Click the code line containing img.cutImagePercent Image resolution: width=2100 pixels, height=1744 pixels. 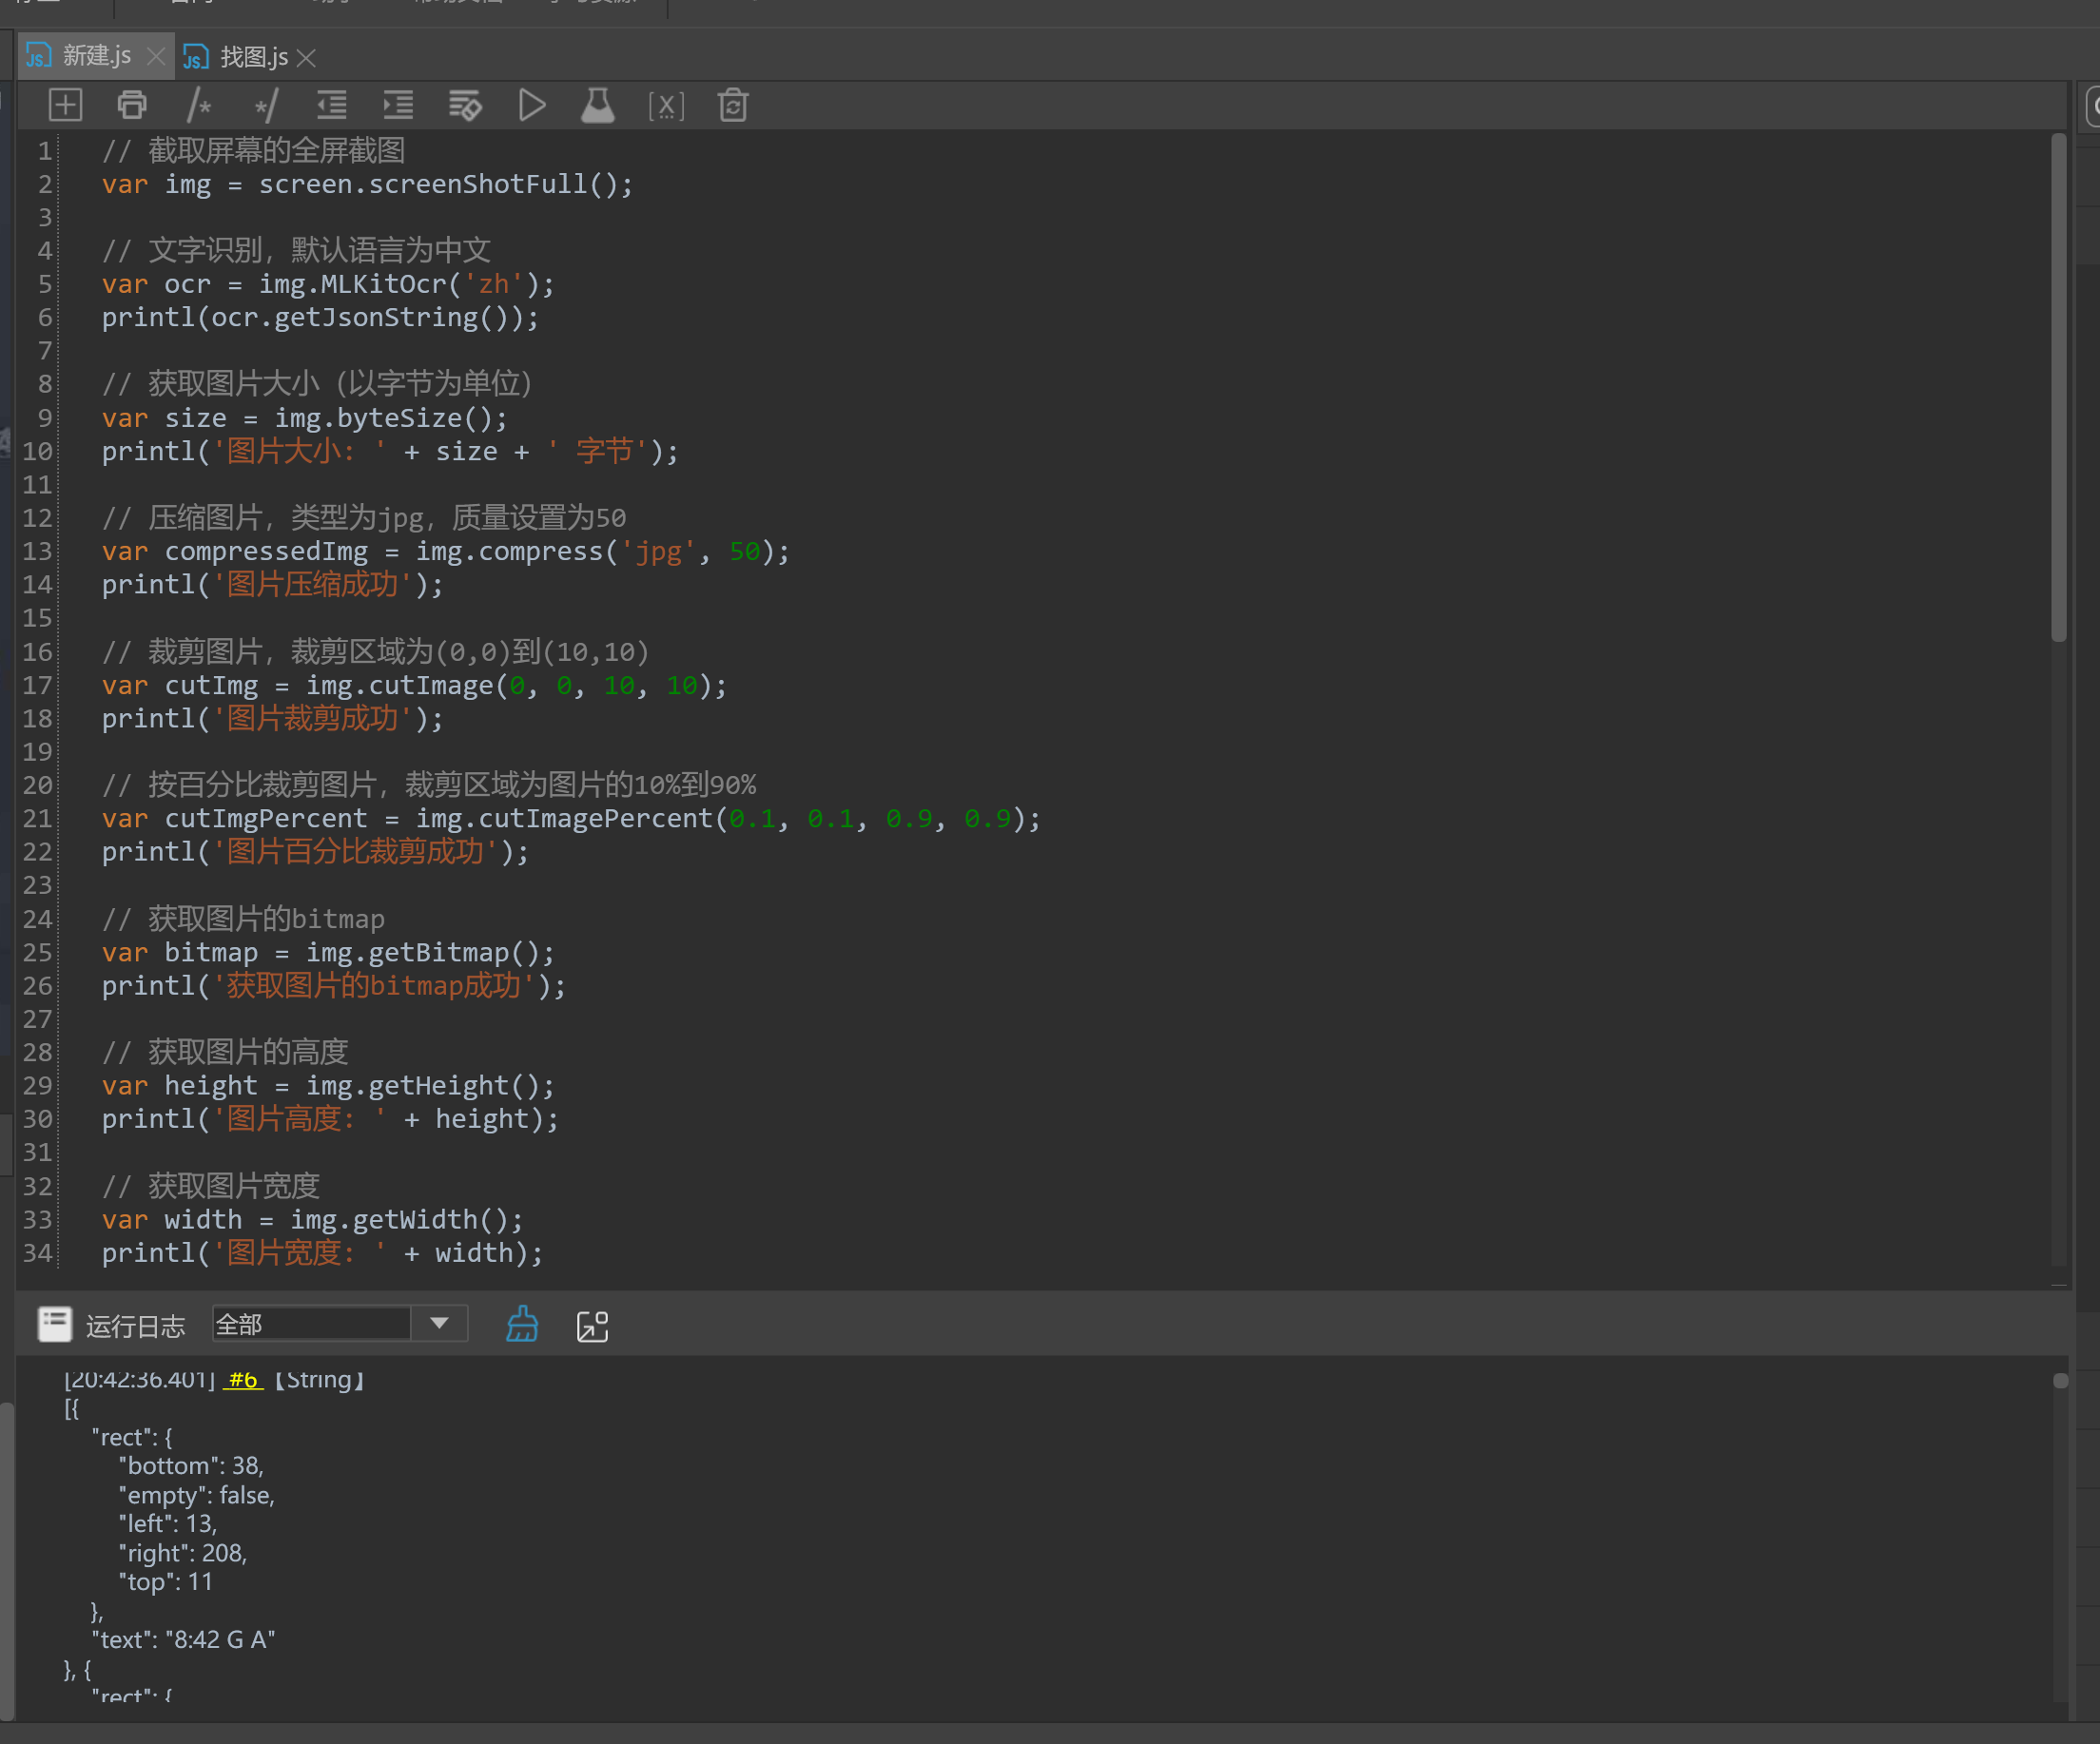click(571, 819)
